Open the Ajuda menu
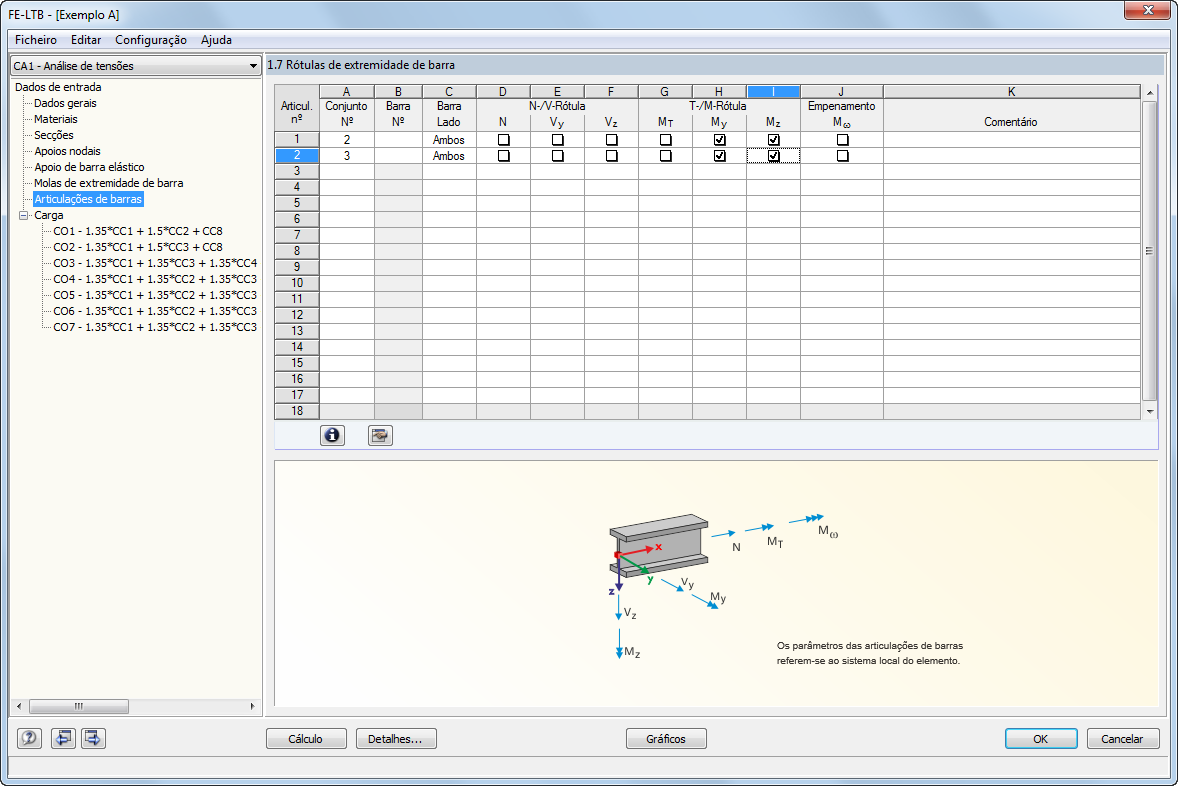 (216, 40)
